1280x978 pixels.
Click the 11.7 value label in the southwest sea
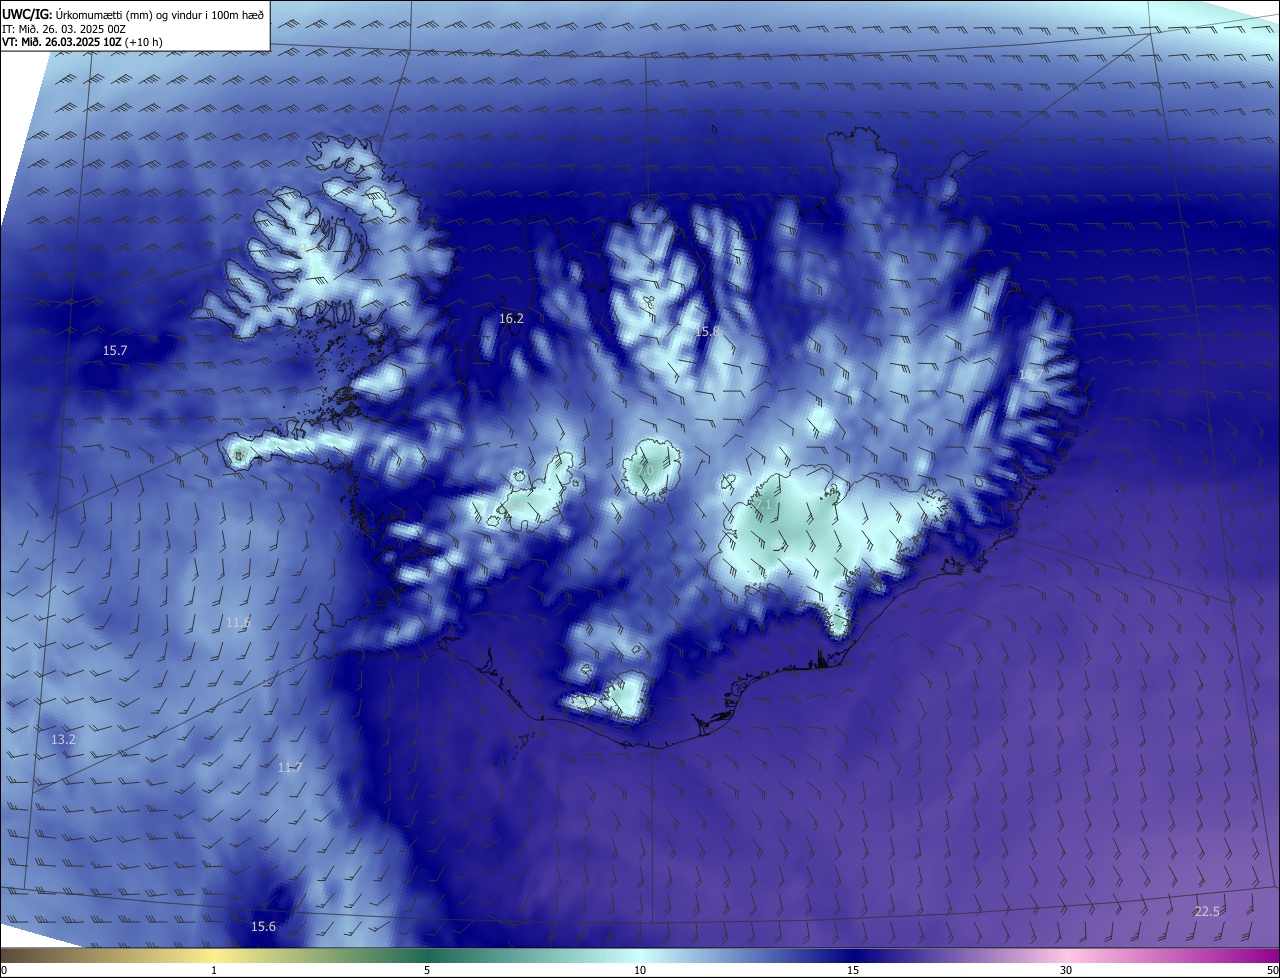(290, 768)
